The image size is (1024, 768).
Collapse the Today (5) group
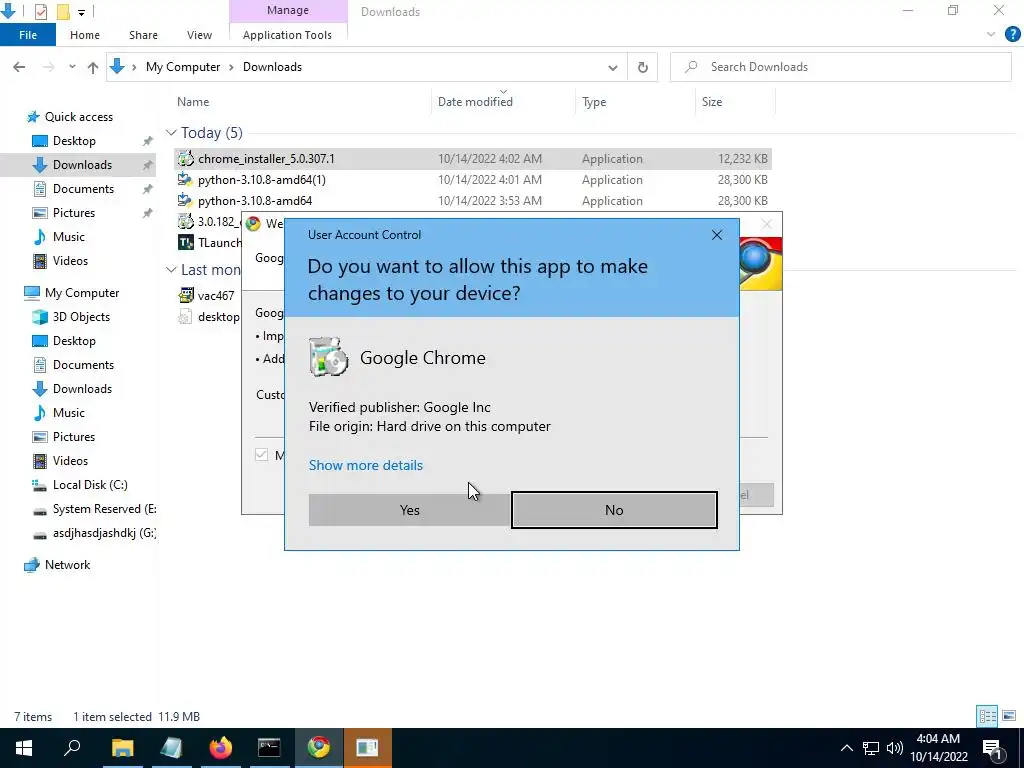(171, 133)
